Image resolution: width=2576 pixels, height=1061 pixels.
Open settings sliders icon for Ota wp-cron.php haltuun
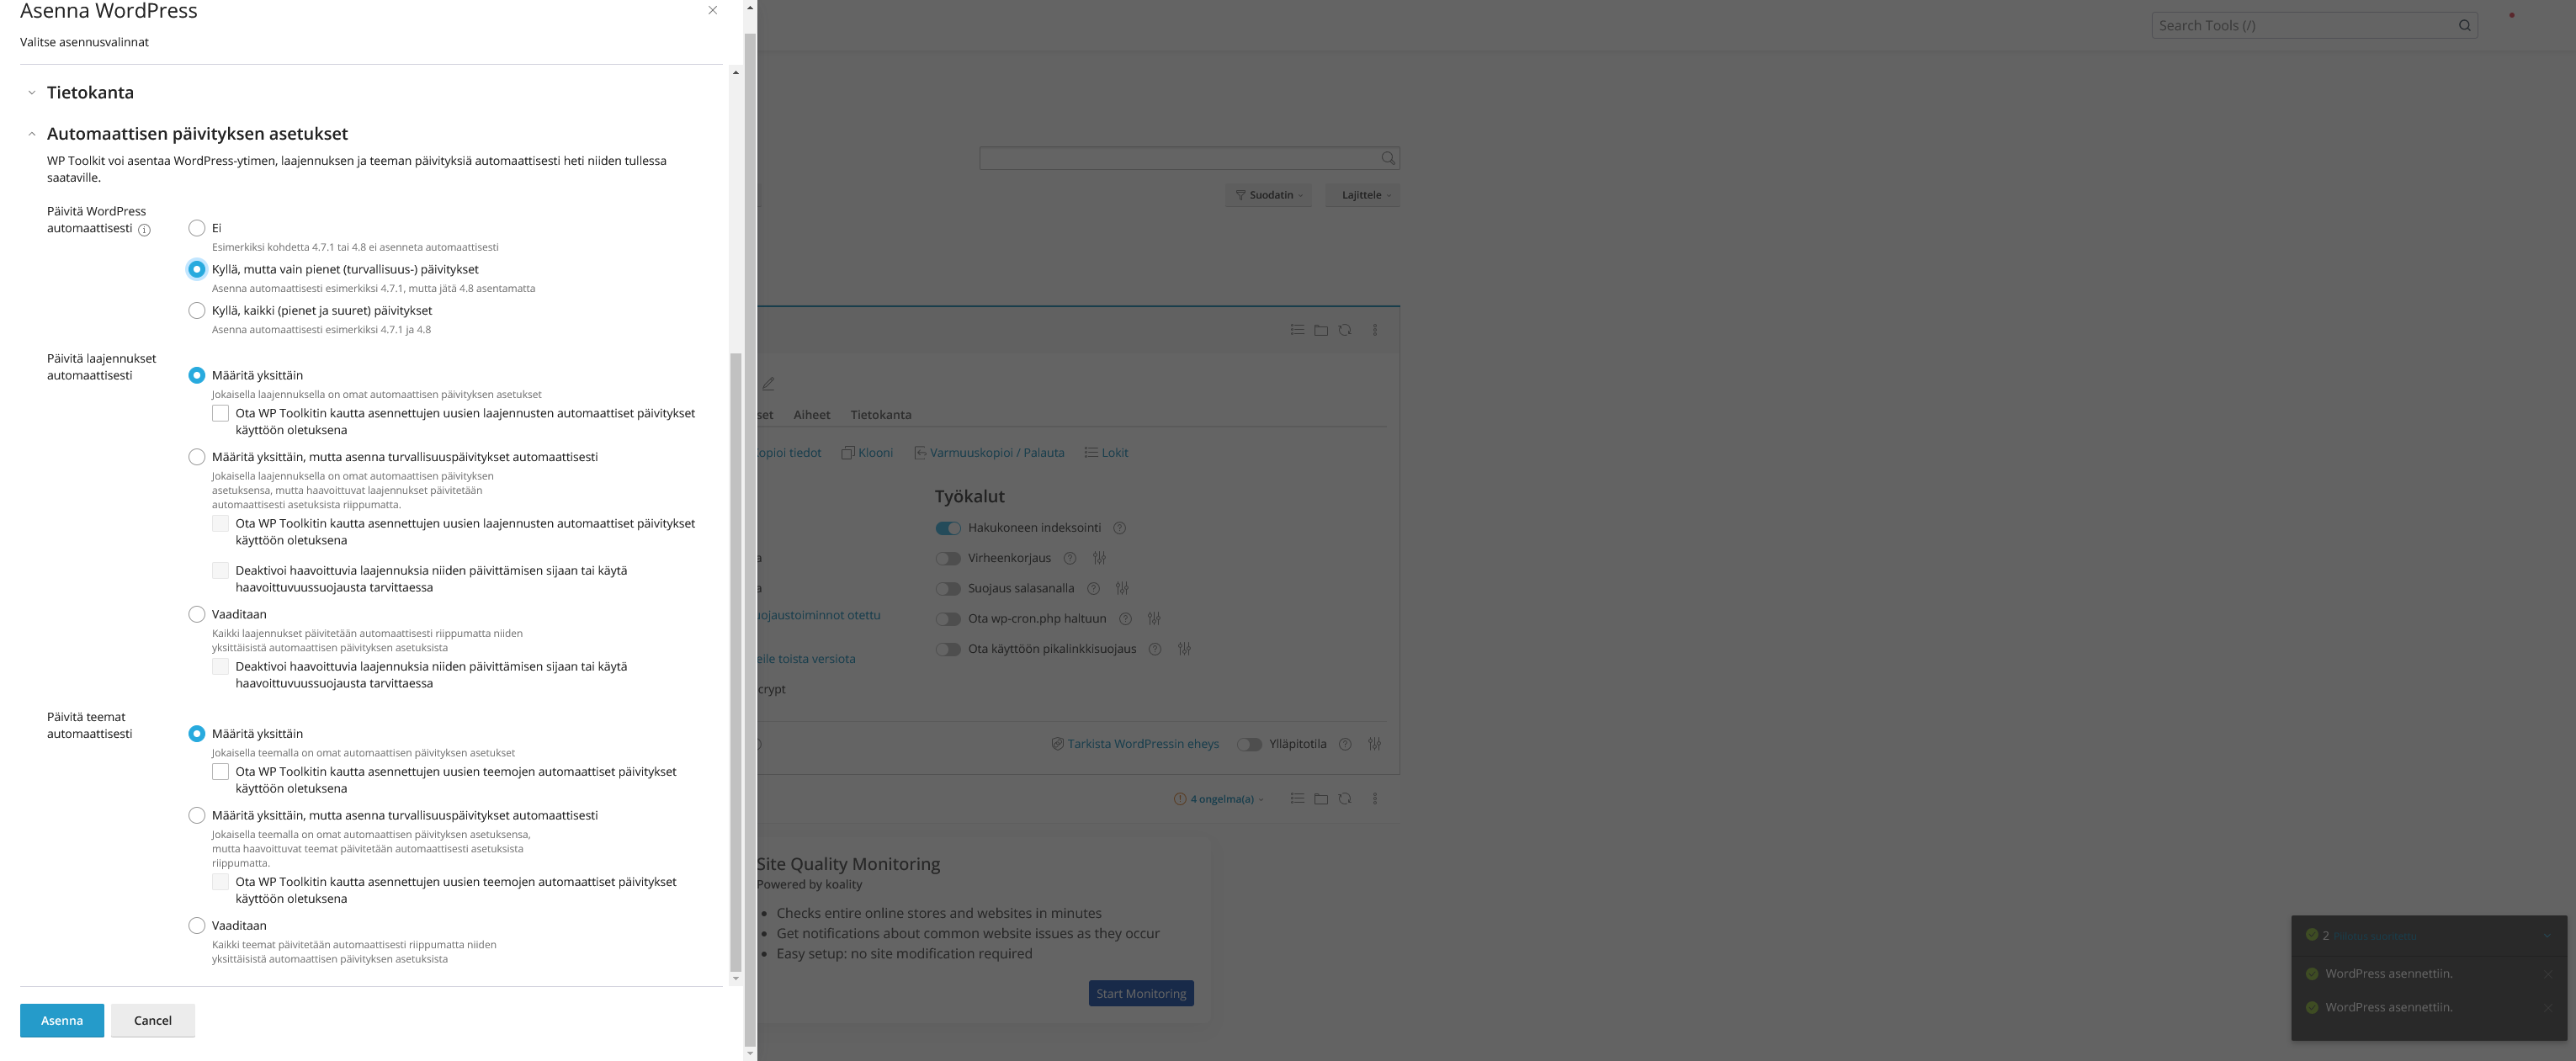pos(1154,618)
